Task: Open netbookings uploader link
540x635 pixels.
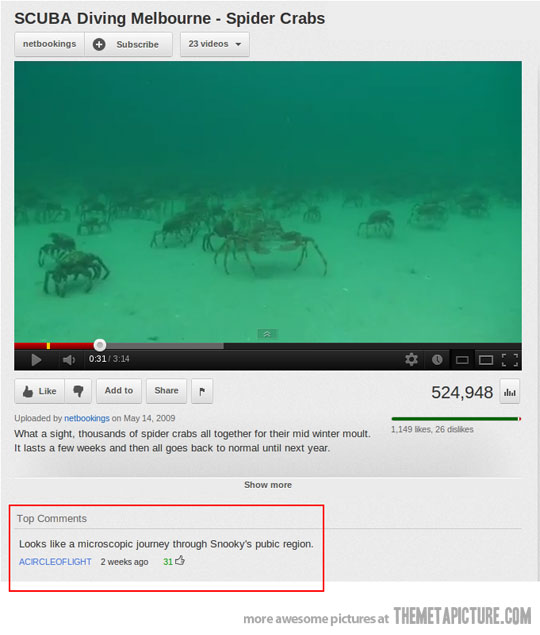Action: pyautogui.click(x=87, y=418)
